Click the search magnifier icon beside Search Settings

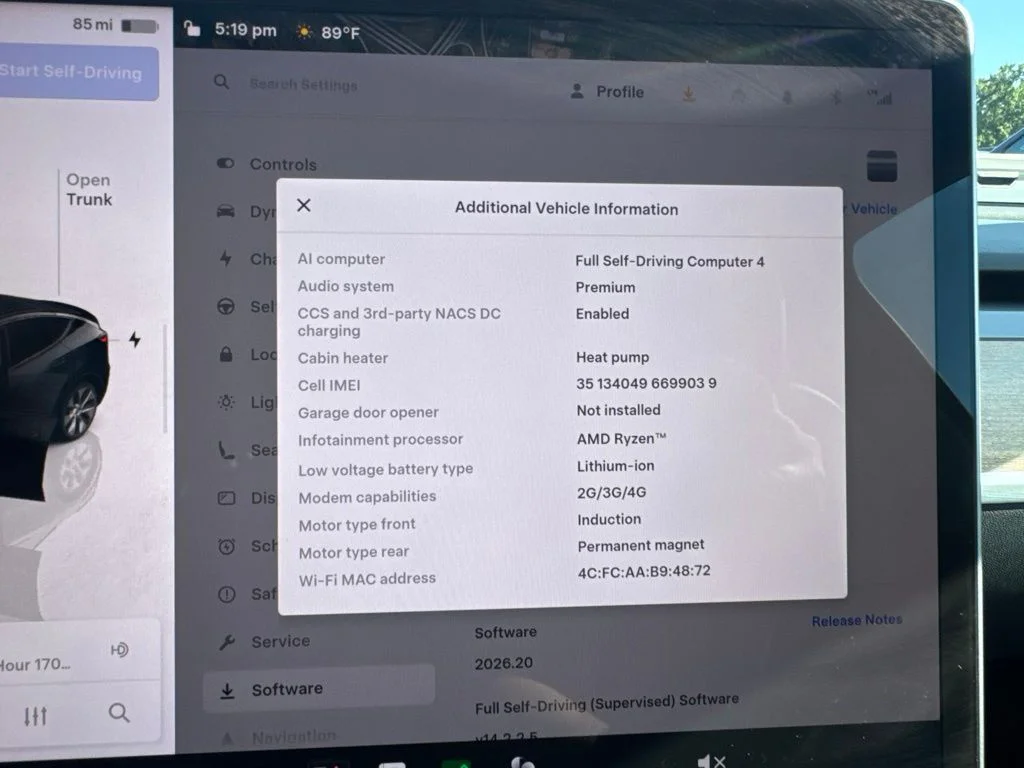point(221,82)
